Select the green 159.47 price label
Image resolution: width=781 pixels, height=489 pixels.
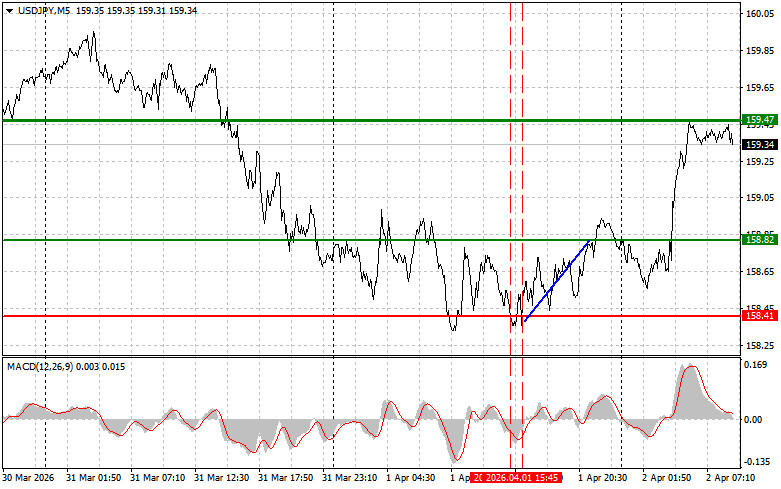pos(759,119)
